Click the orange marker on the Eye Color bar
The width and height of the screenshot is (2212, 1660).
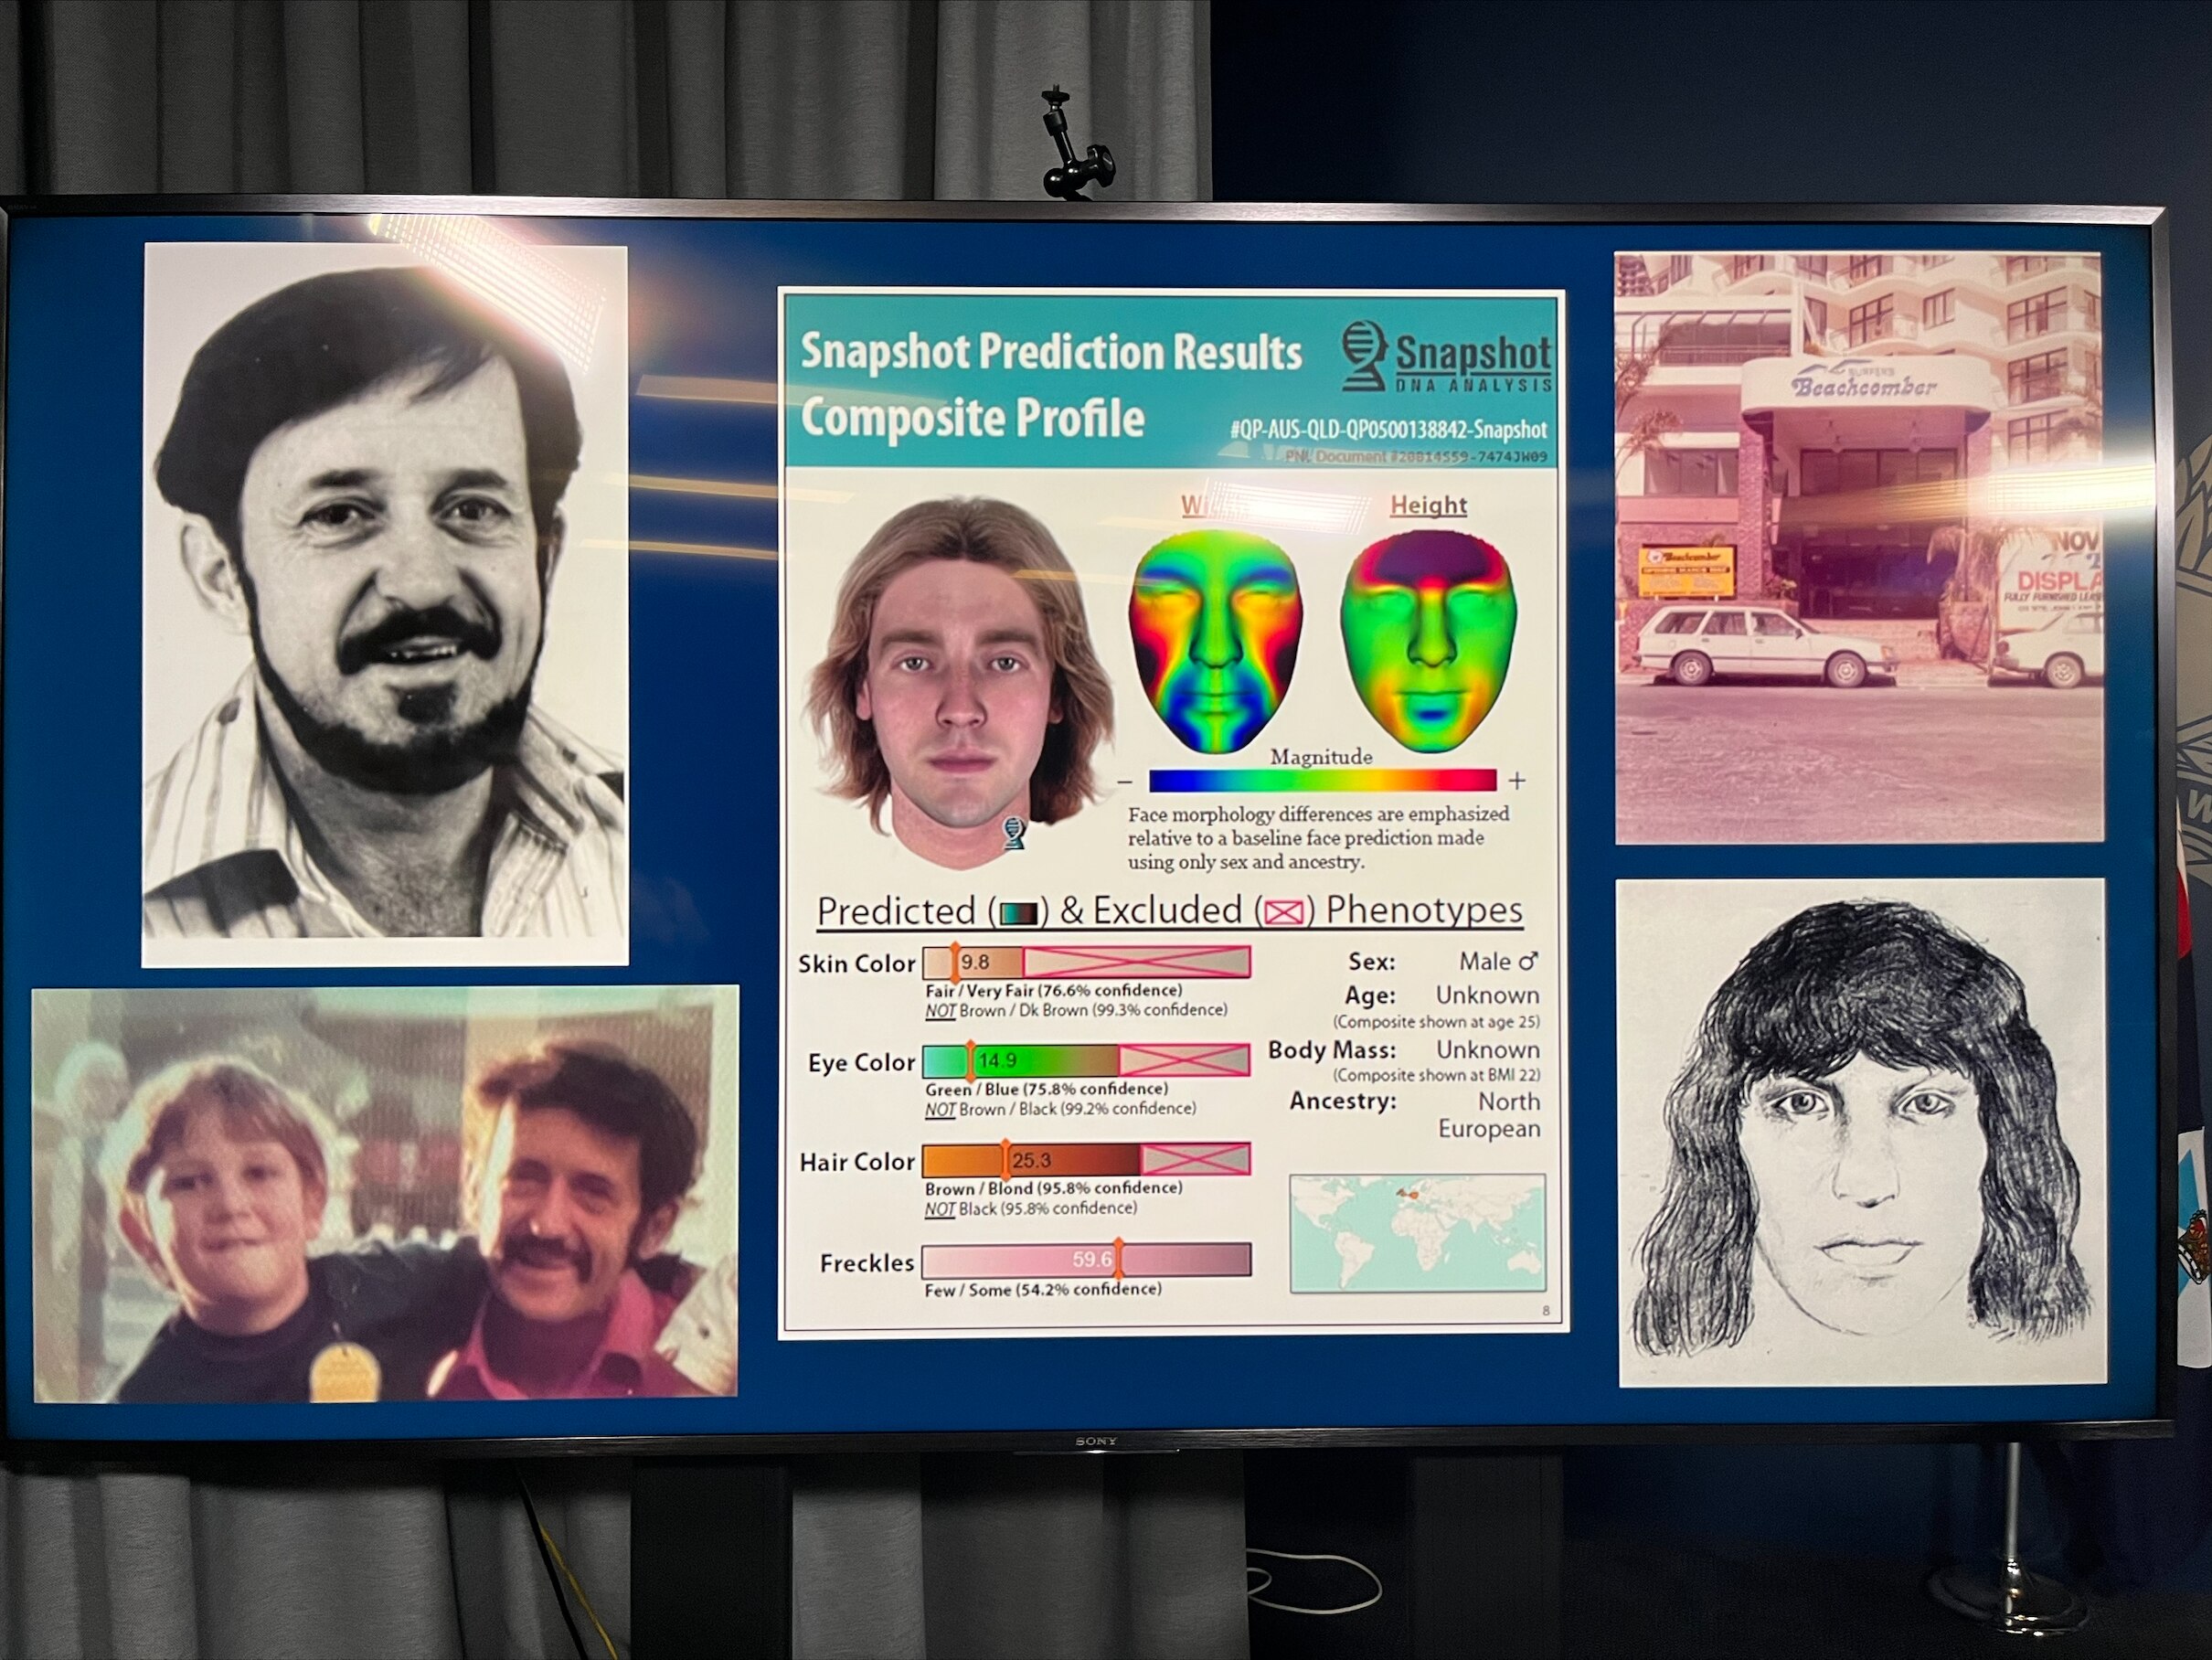(x=968, y=1062)
